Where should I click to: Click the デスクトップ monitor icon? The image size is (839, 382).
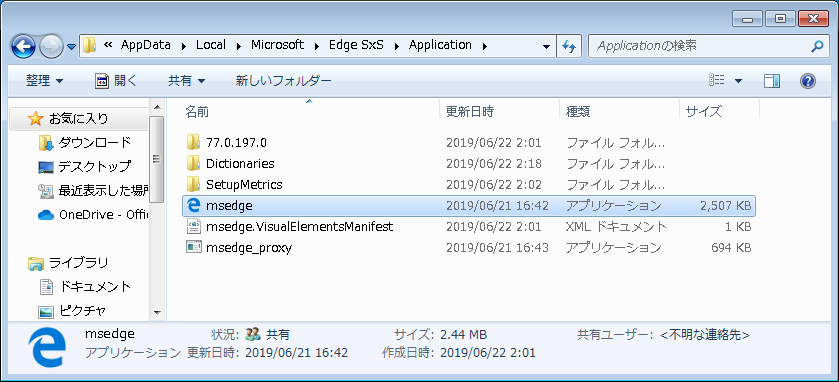pos(46,167)
